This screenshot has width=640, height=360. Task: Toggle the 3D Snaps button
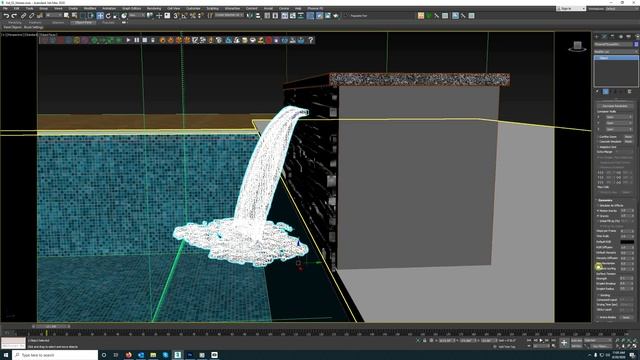click(176, 16)
